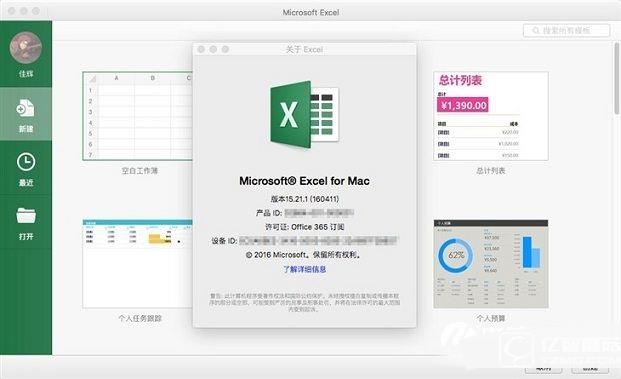Screen dimensions: 621x379
Task: Select the New (新建) sidebar item
Action: point(26,114)
